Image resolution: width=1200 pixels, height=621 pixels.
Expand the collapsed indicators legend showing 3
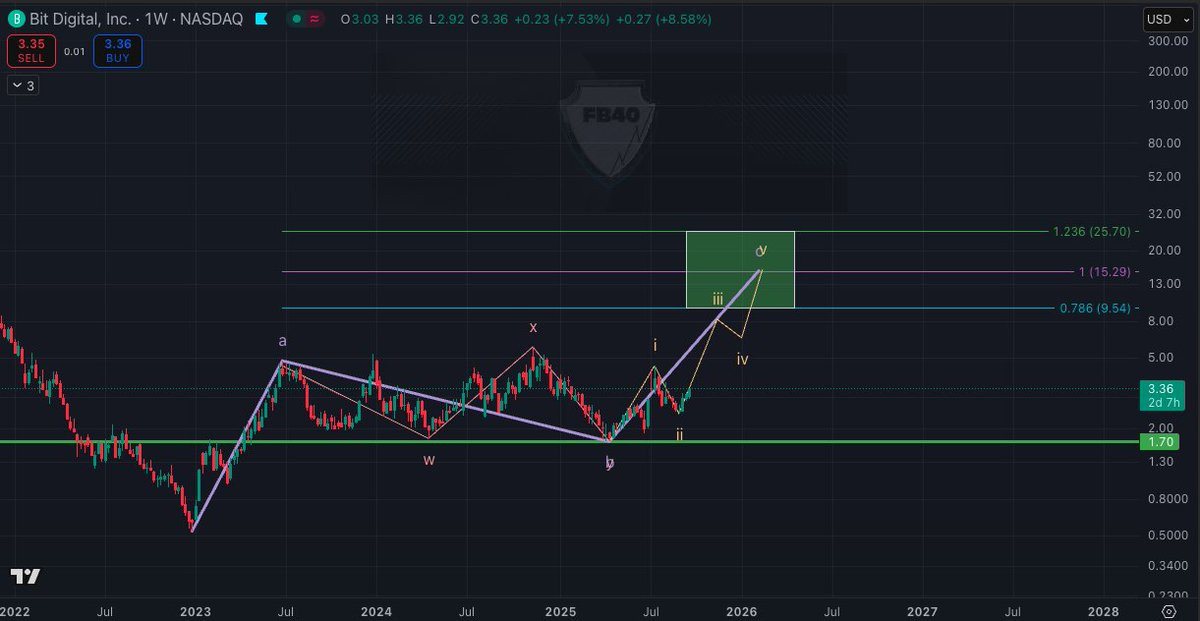pos(22,86)
